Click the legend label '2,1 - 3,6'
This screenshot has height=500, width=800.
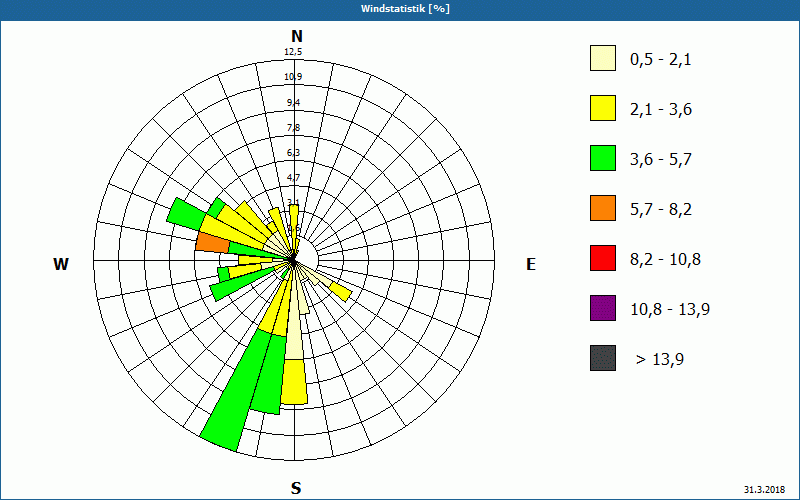tap(661, 110)
